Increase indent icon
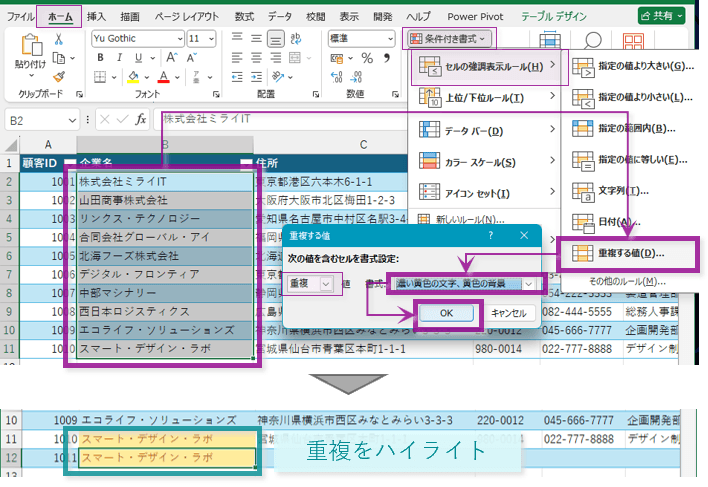Image resolution: width=708 pixels, height=487 pixels. point(256,77)
